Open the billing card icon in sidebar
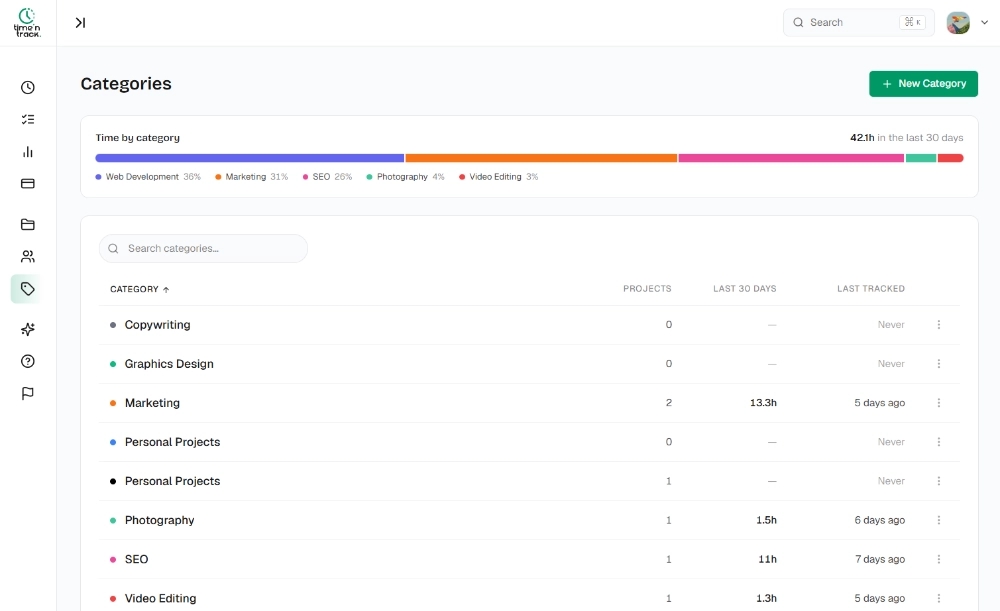The height and width of the screenshot is (611, 1000). [x=27, y=184]
